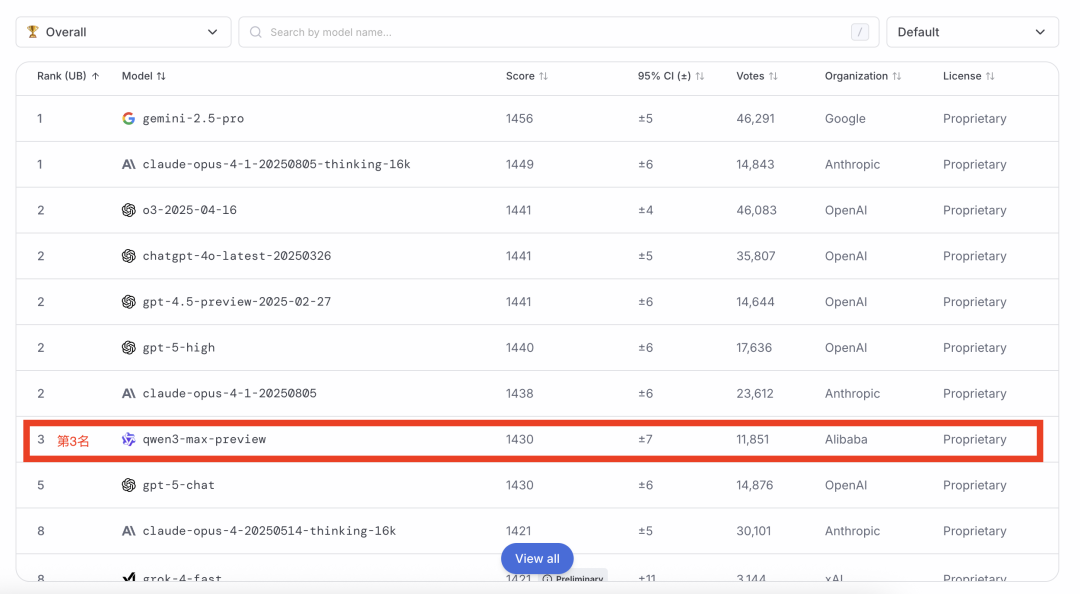
Task: Select model name qwen3-max-preview
Action: click(x=204, y=439)
